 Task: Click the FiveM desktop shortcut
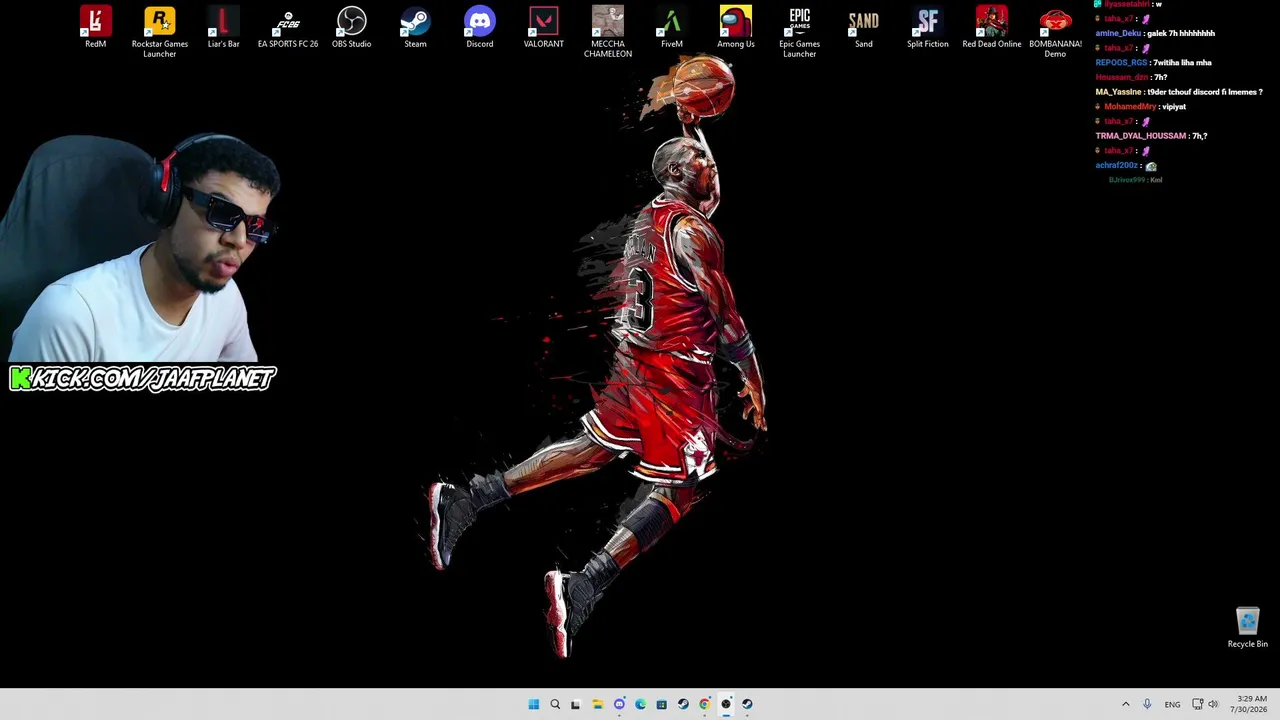pos(672,28)
